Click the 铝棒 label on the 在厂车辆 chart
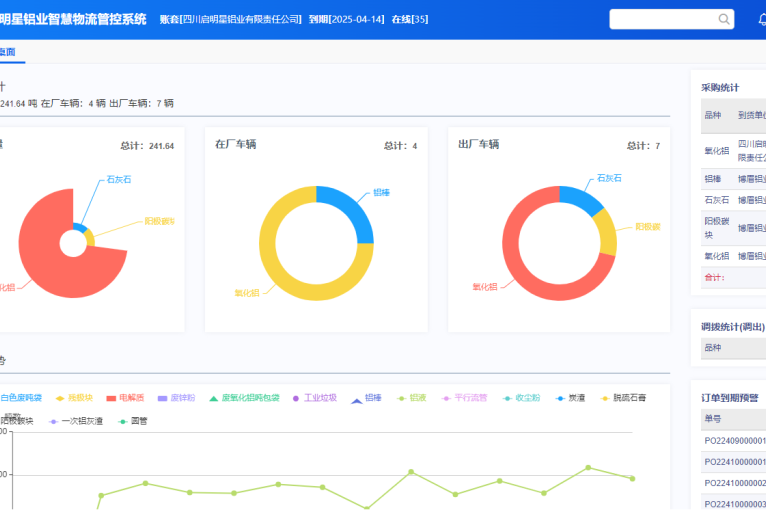This screenshot has width=766, height=510. [382, 192]
